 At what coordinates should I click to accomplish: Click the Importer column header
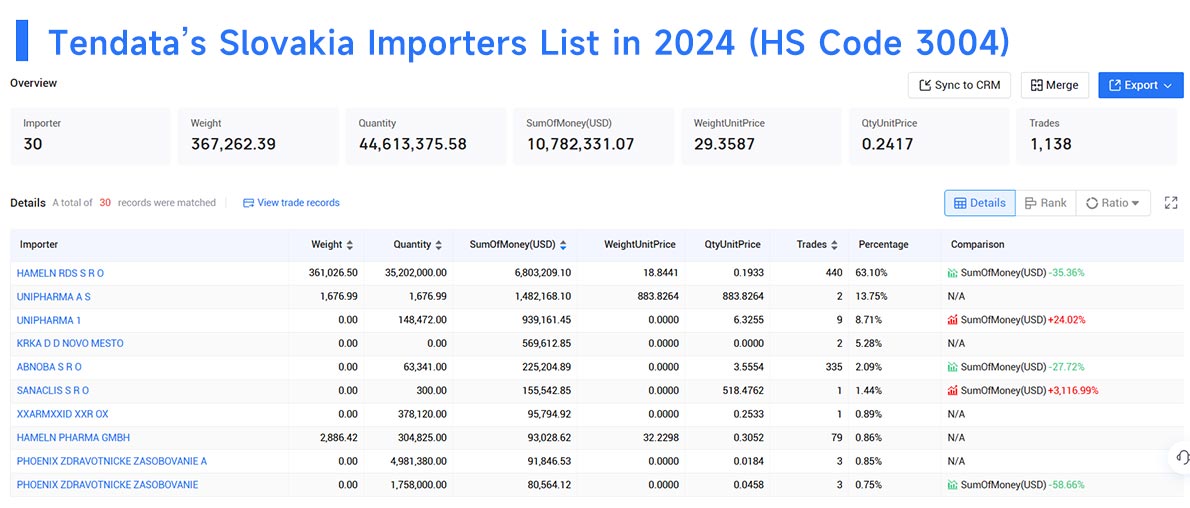pos(39,245)
